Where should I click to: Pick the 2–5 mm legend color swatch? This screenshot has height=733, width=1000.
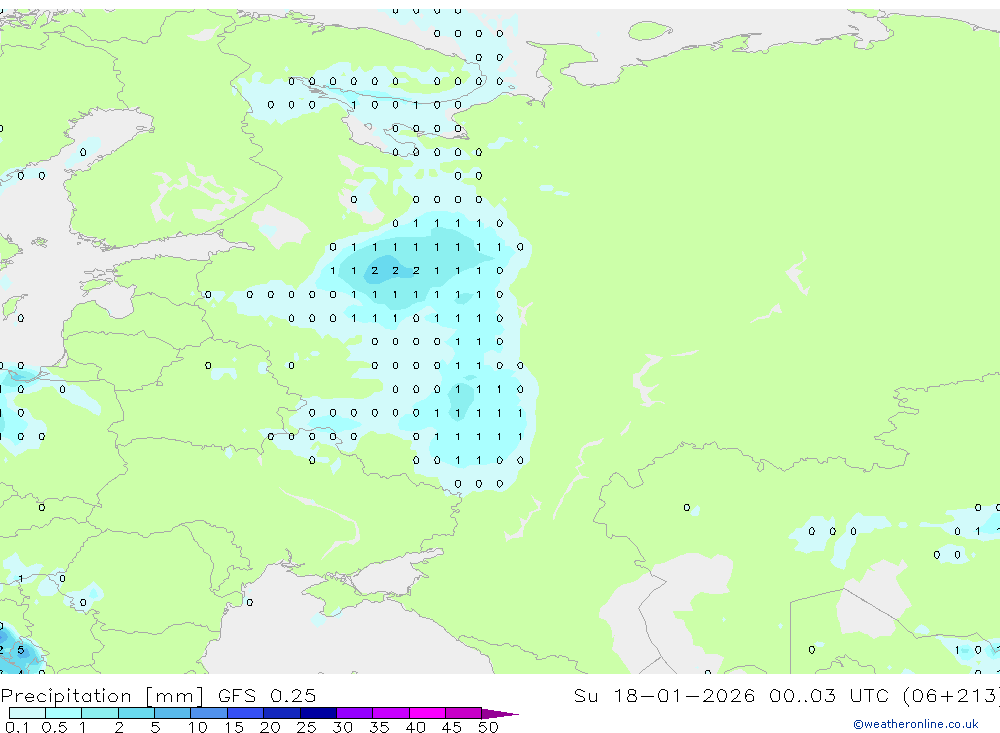pyautogui.click(x=136, y=713)
